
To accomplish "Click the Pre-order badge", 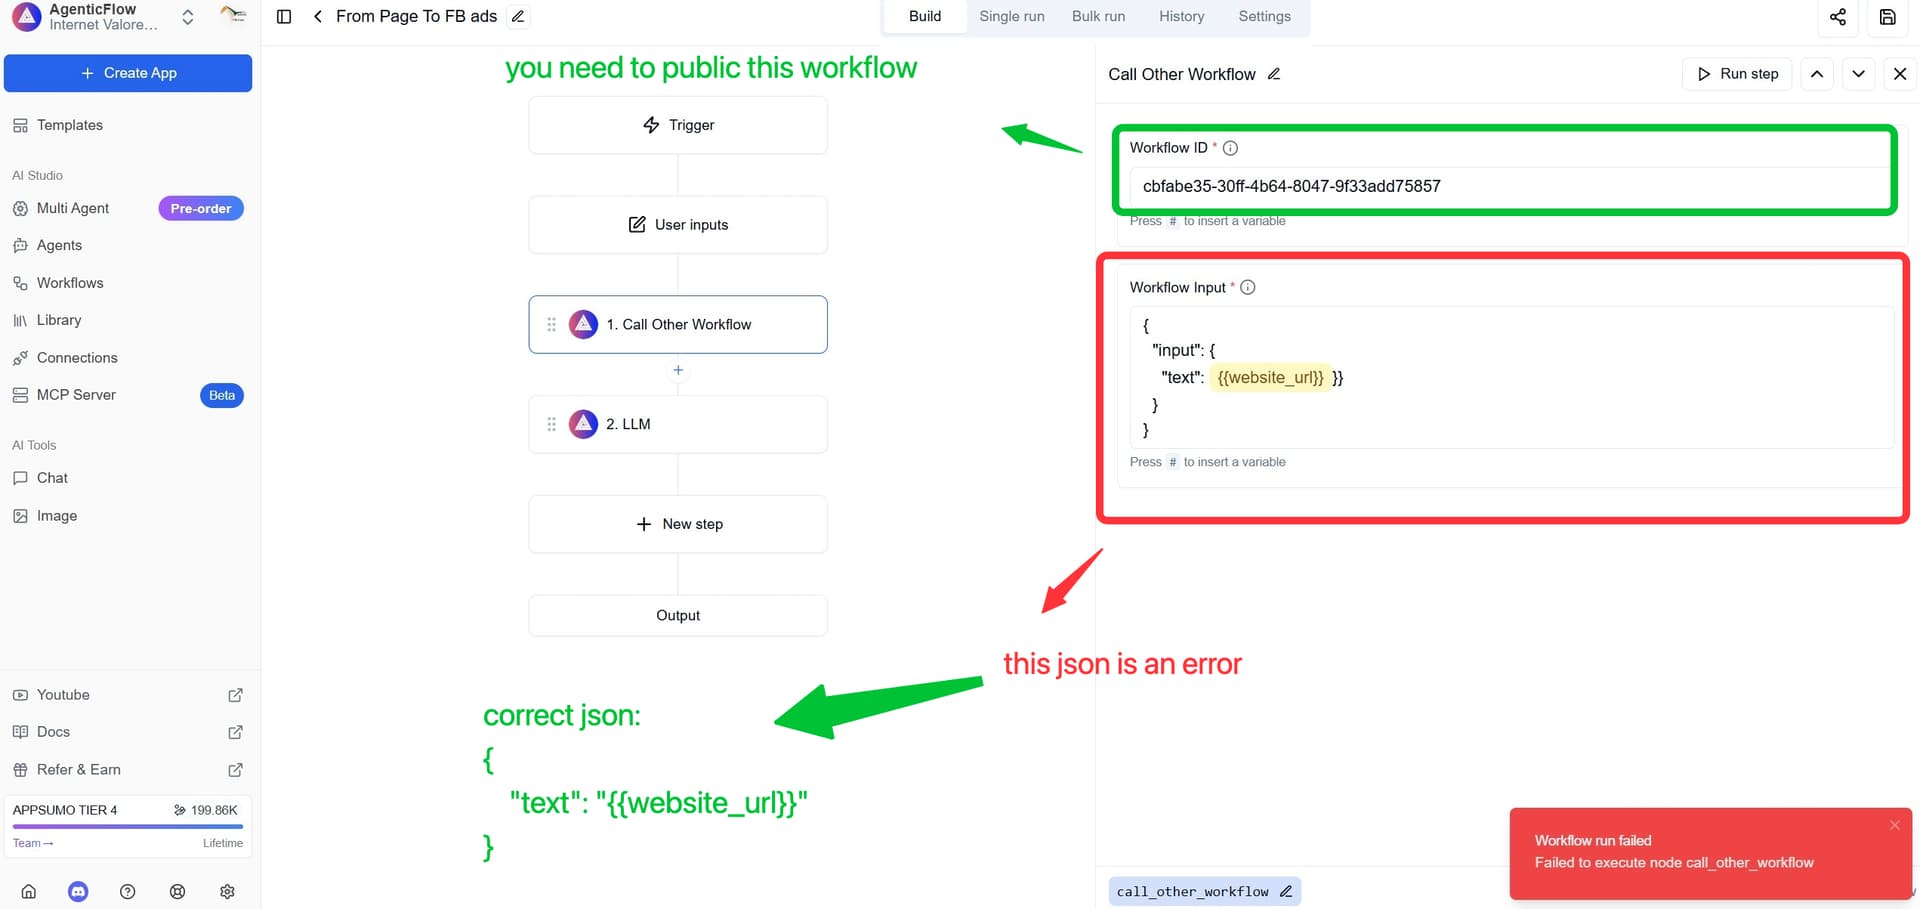I will (201, 208).
